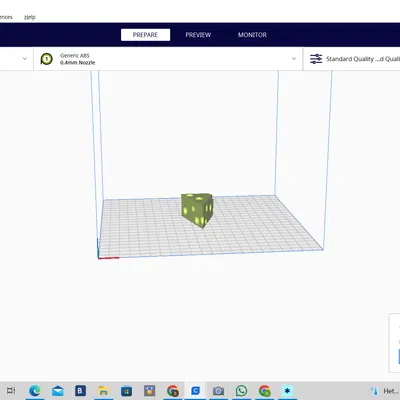
Task: Click the weather widget in the system tray
Action: (385, 391)
